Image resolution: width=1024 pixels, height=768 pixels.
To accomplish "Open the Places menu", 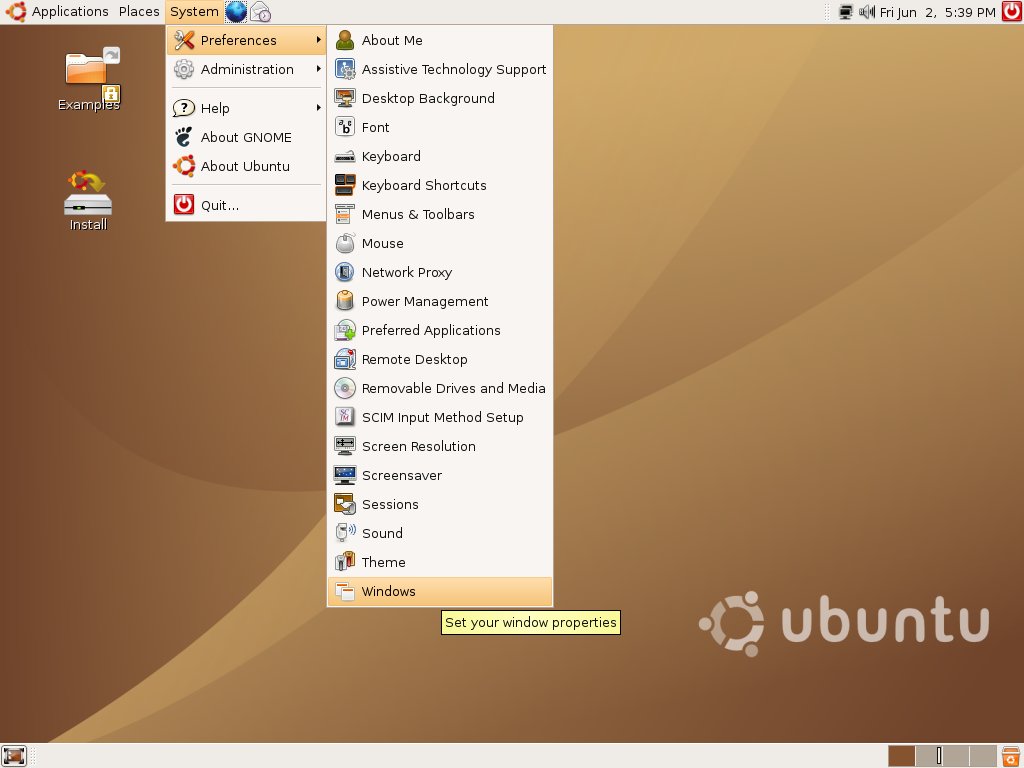I will [x=139, y=12].
